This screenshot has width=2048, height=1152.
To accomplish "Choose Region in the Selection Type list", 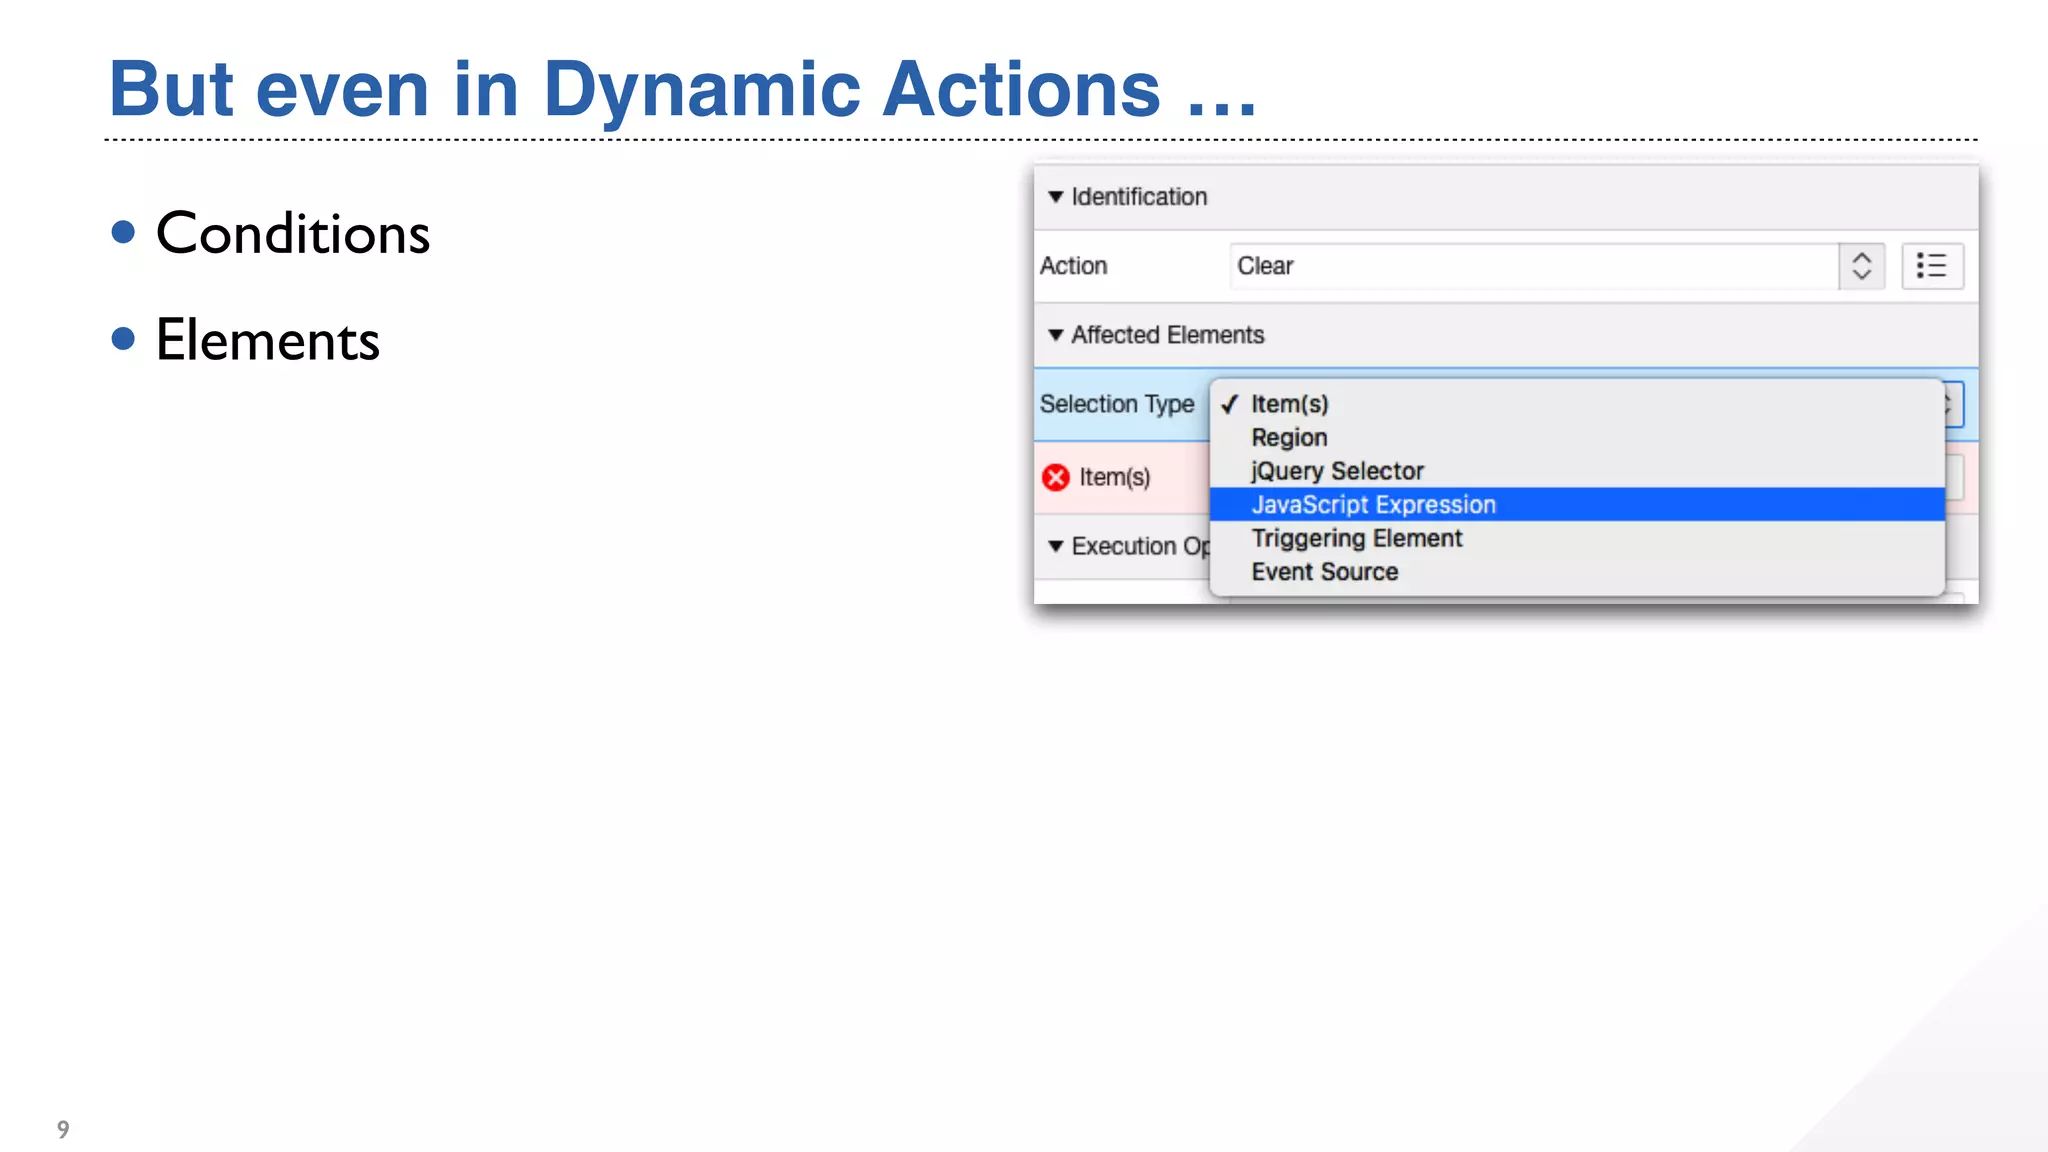I will pos(1577,438).
